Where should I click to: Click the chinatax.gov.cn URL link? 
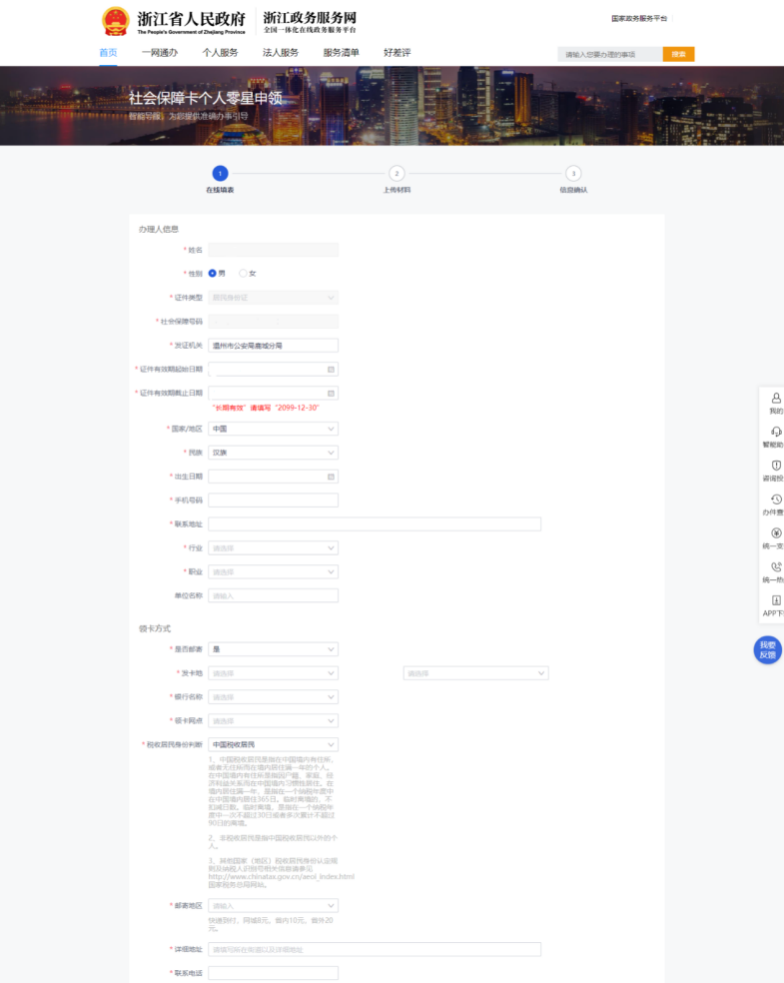pyautogui.click(x=281, y=876)
